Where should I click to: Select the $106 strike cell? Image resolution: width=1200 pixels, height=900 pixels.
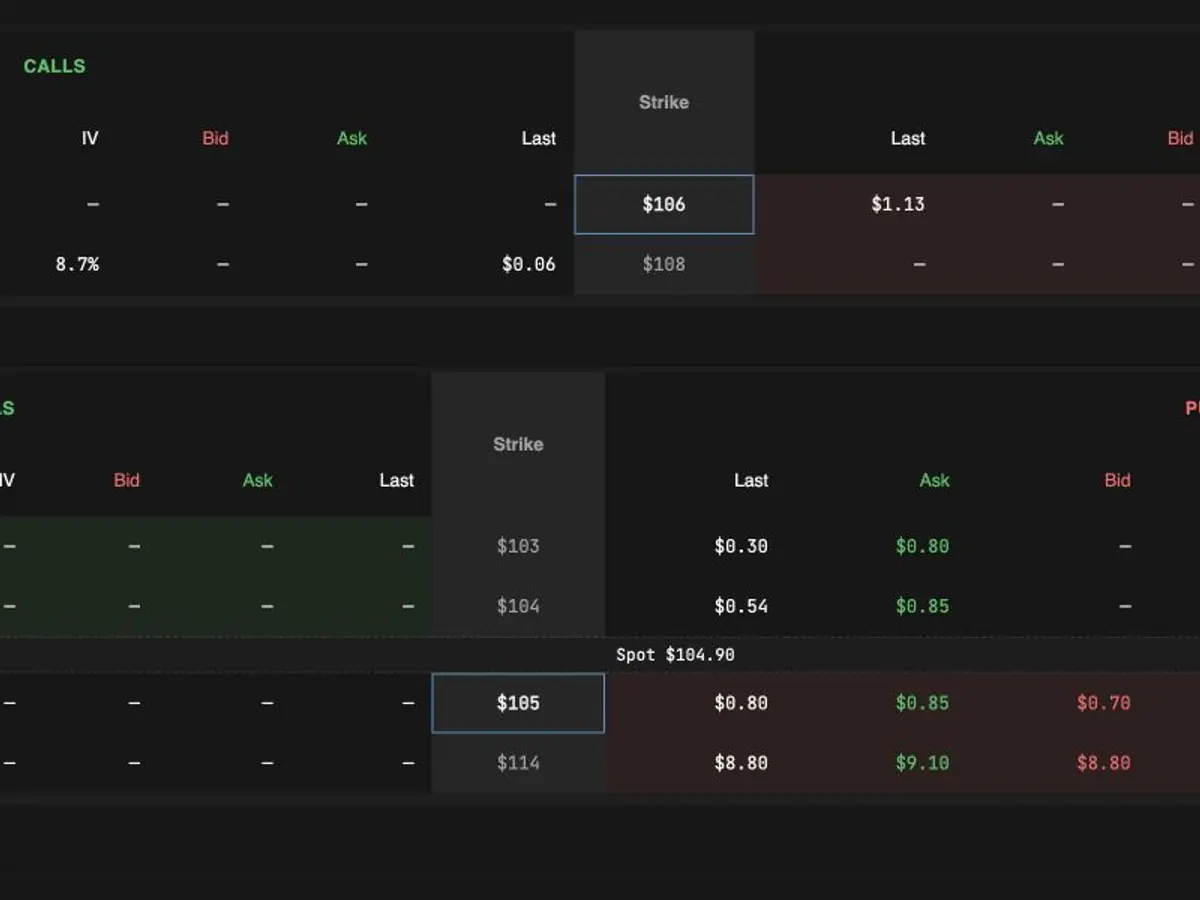pos(664,204)
